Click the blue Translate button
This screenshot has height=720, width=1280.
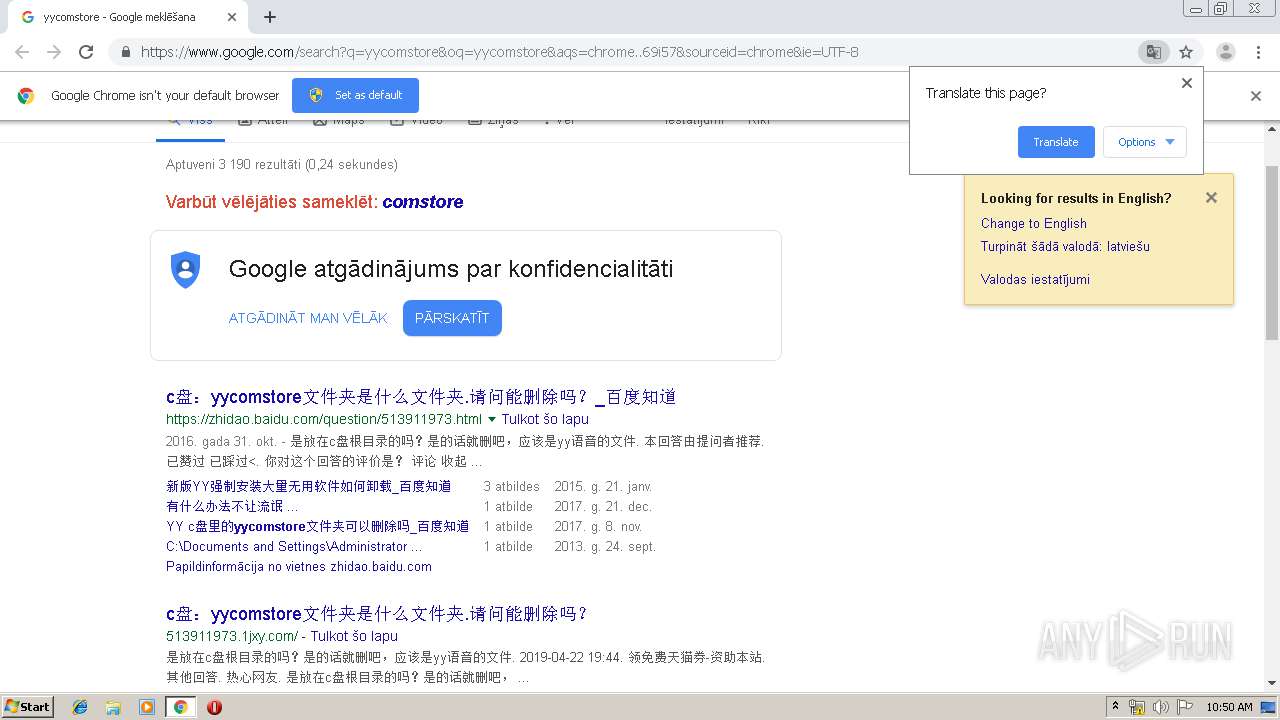1056,142
